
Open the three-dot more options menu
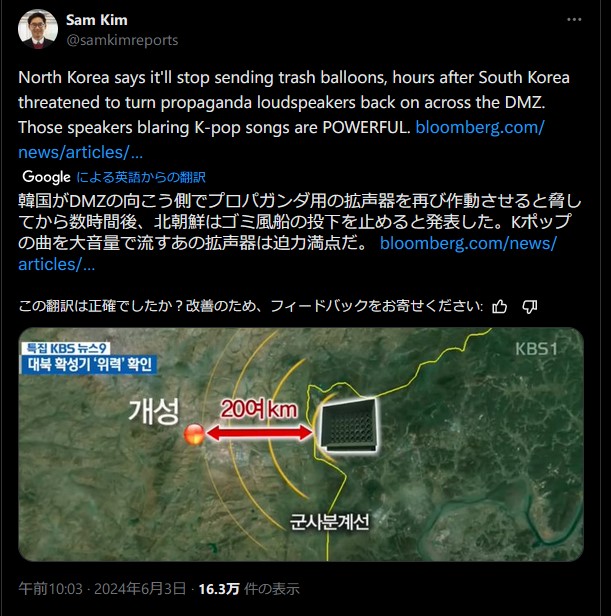point(574,20)
